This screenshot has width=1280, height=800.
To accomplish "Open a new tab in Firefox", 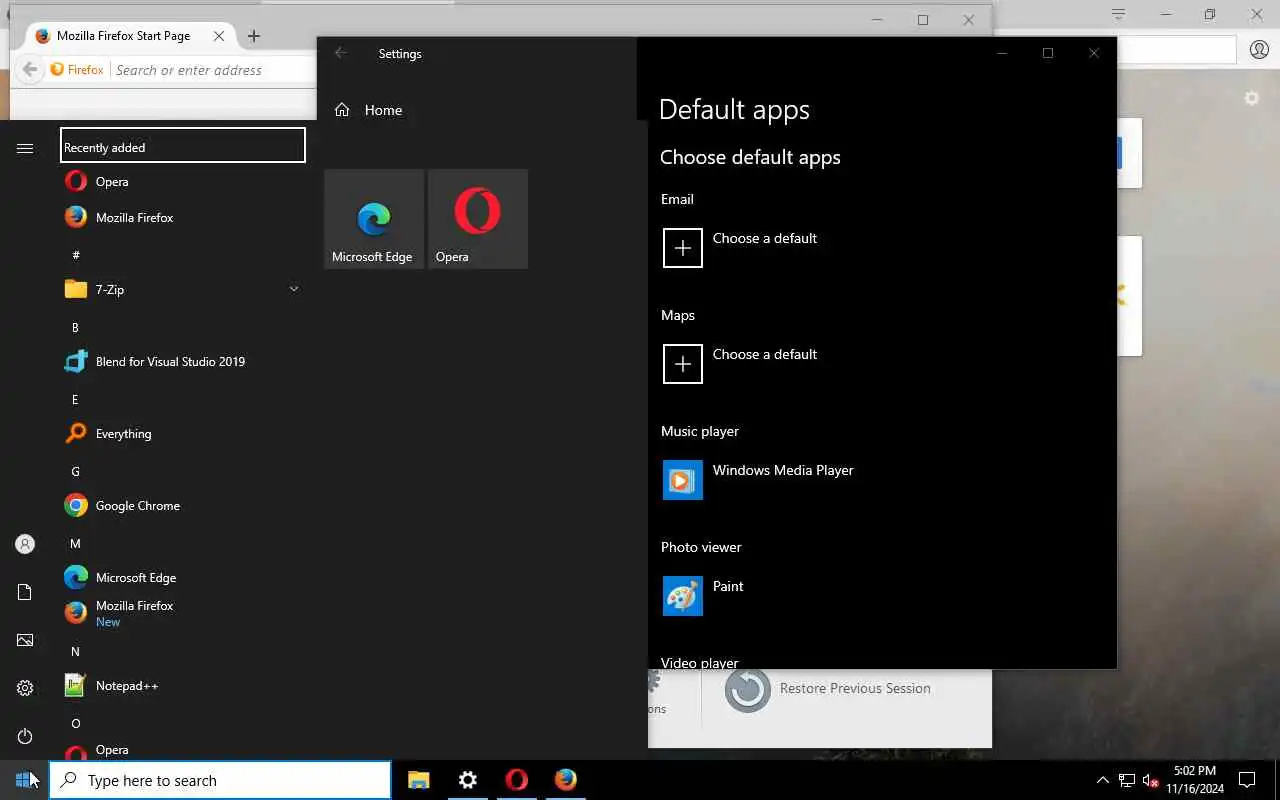I will (x=254, y=36).
